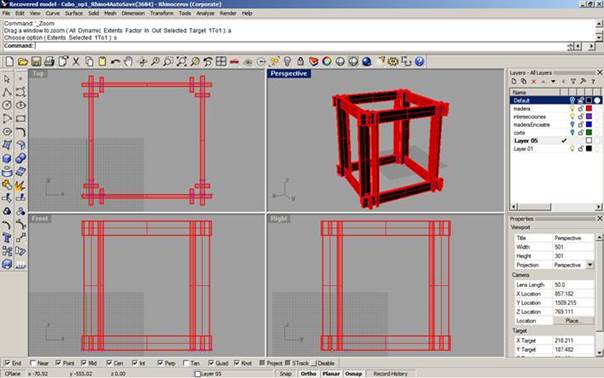604x378 pixels.
Task: Select the Explode tool in sidebar
Action: [20, 185]
